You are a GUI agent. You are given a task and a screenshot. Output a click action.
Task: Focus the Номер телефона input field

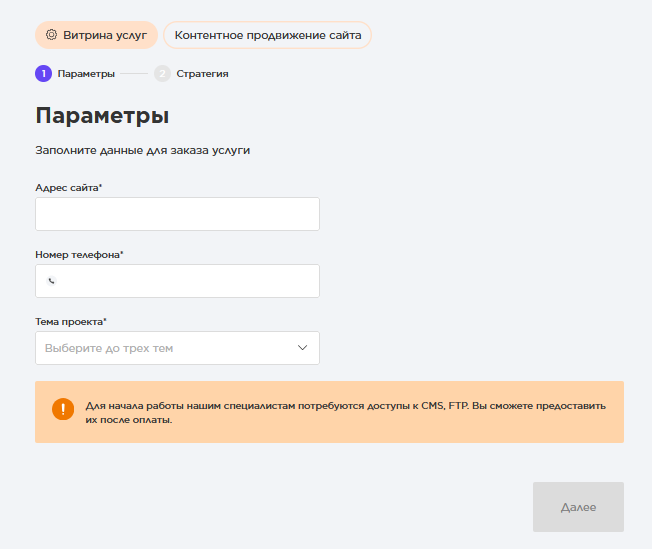pos(187,281)
